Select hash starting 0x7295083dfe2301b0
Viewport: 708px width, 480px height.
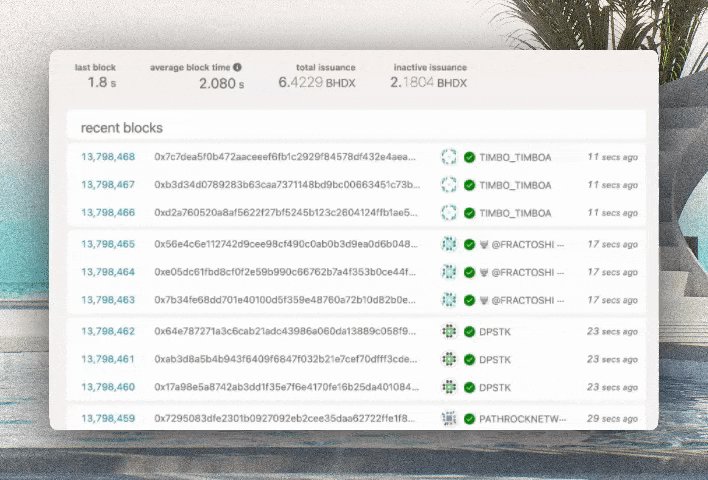coord(284,419)
